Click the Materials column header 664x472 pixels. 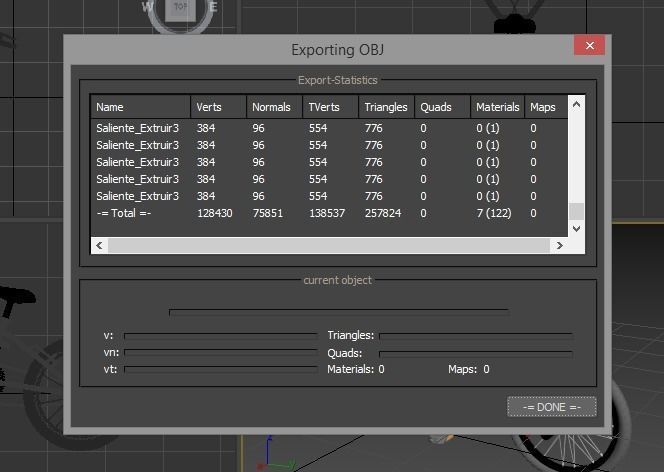click(x=498, y=107)
